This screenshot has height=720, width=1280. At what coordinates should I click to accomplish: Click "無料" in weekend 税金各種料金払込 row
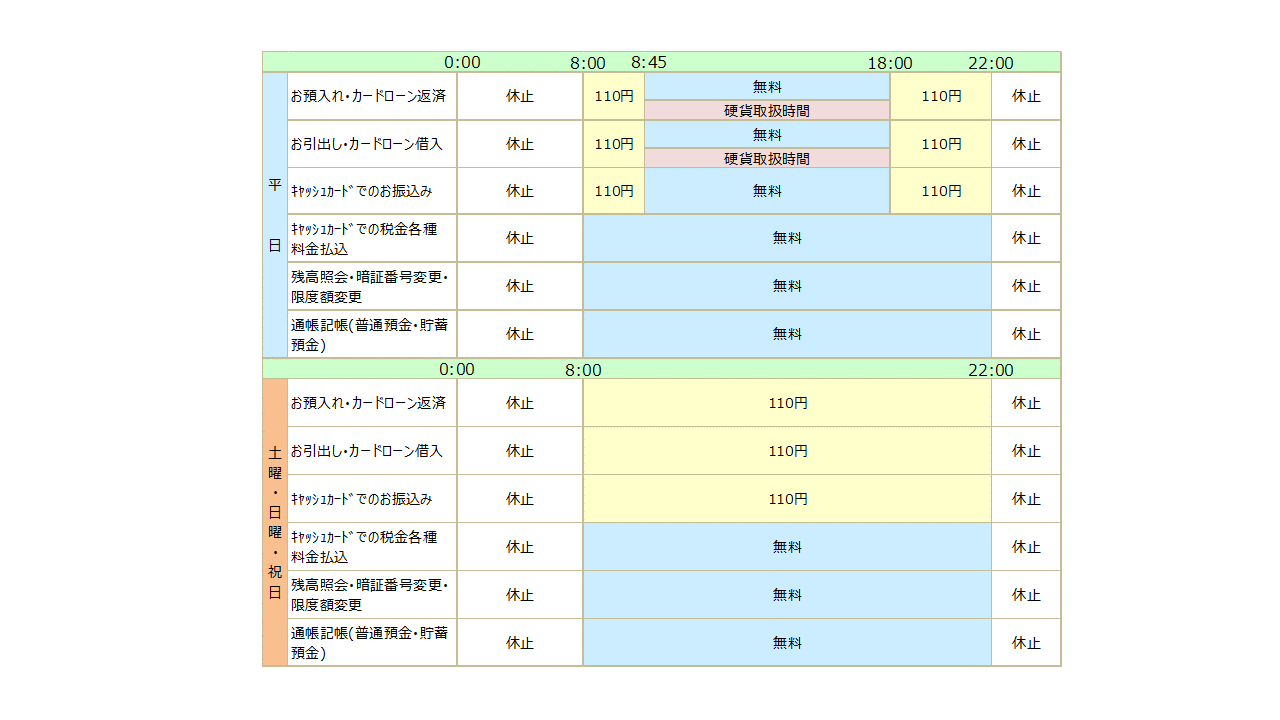787,547
